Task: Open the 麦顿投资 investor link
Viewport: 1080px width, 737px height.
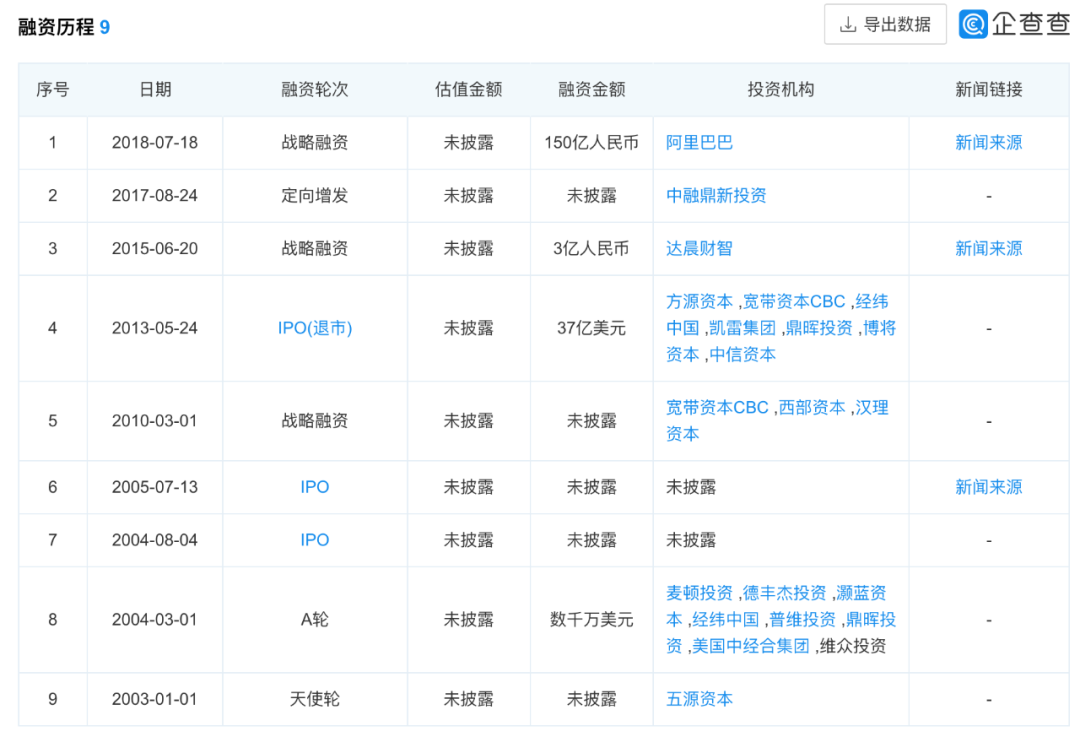Action: pyautogui.click(x=699, y=593)
